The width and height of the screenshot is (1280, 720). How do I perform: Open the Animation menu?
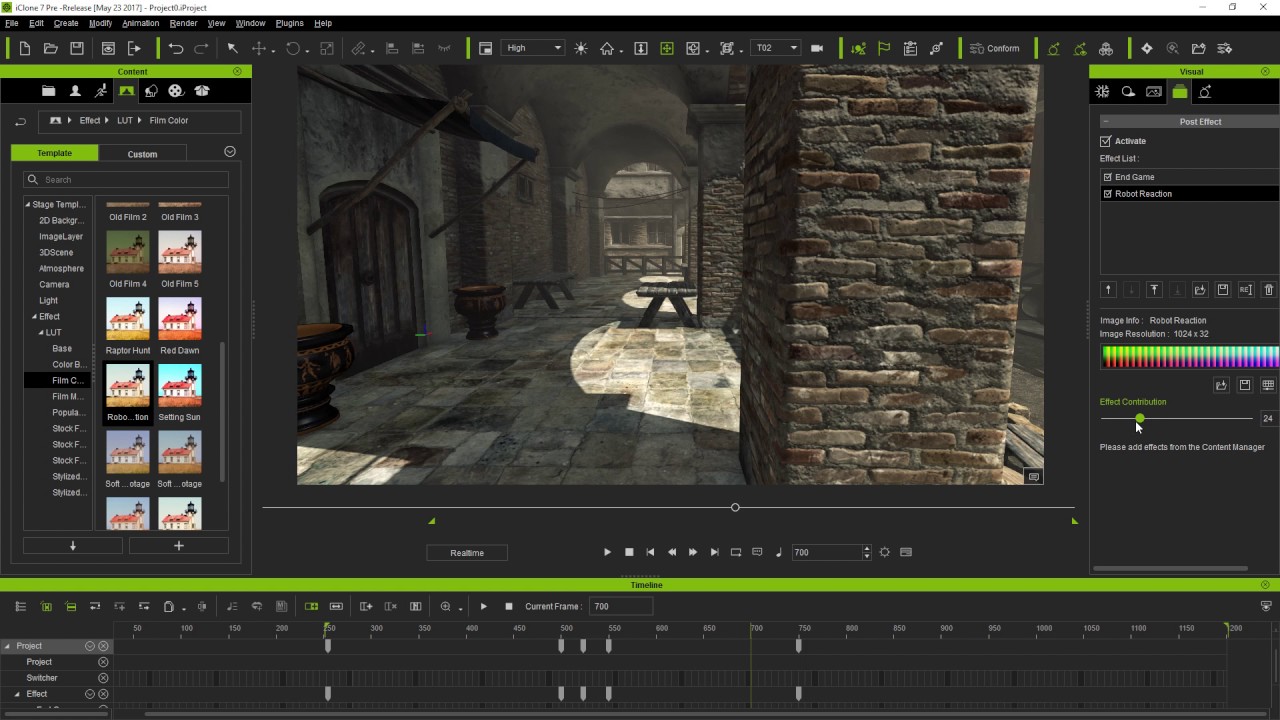tap(140, 23)
